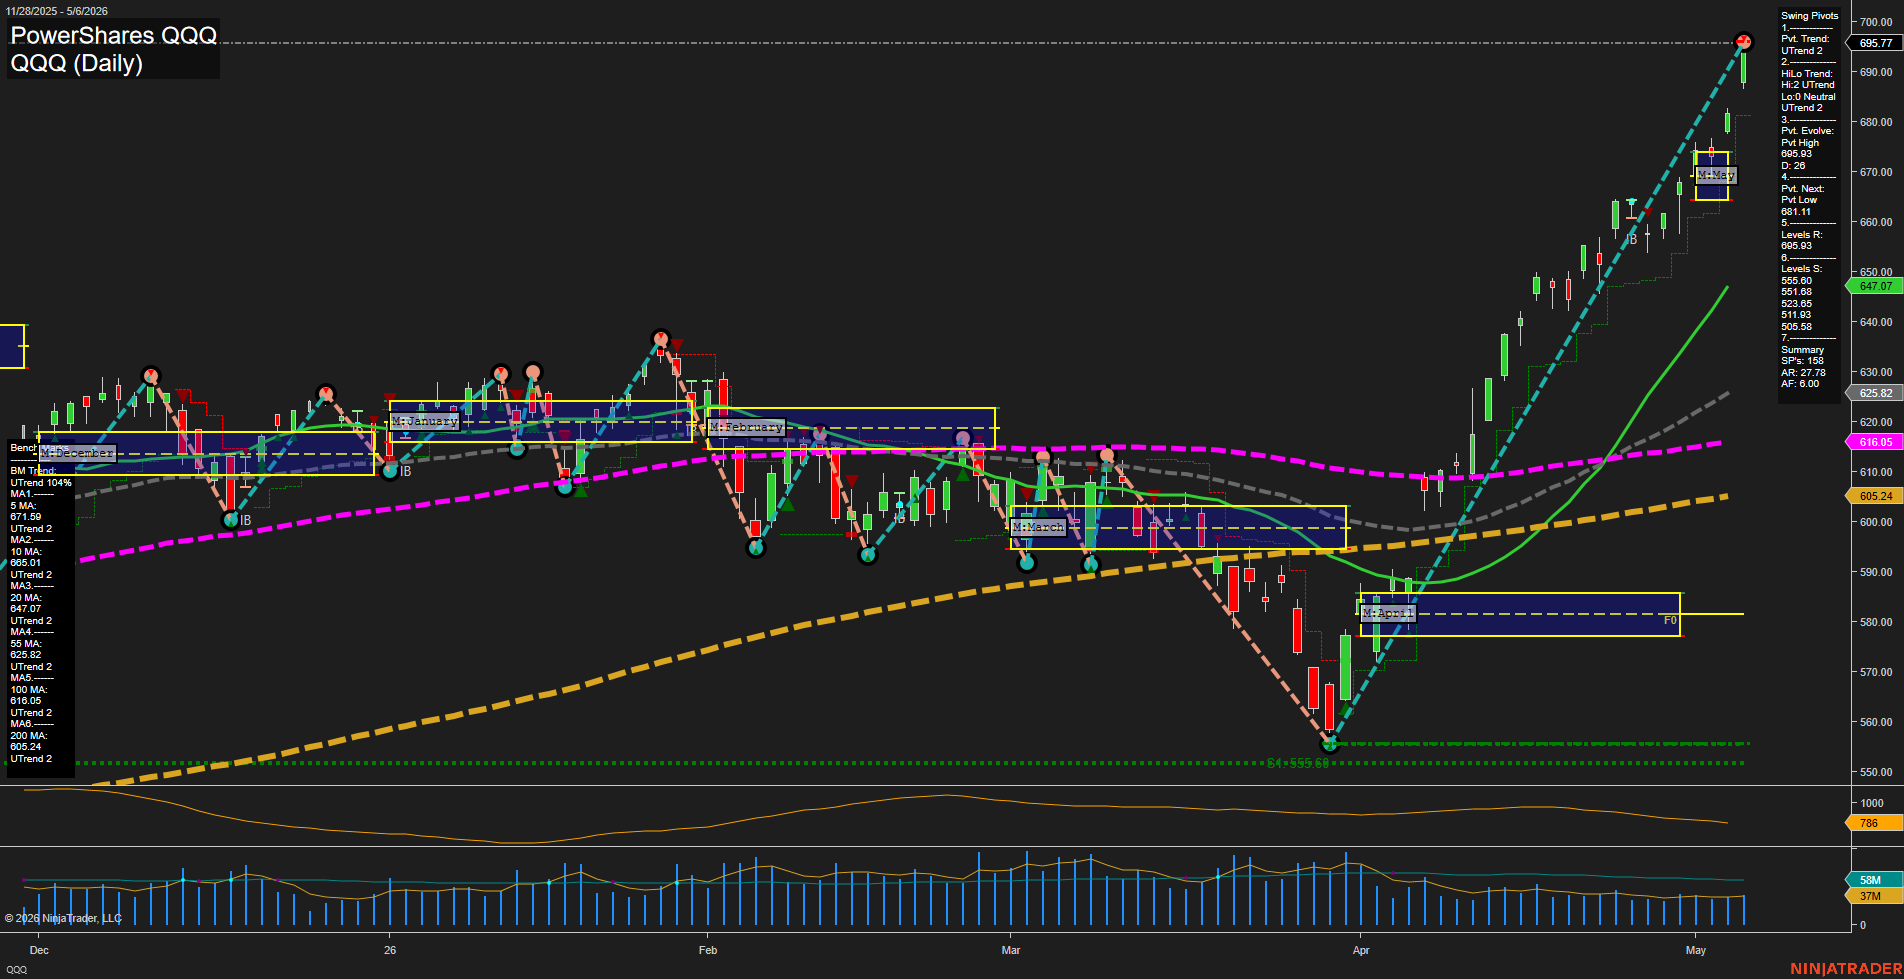
Task: Click the 'M:May' monthly range label
Action: [x=1716, y=175]
